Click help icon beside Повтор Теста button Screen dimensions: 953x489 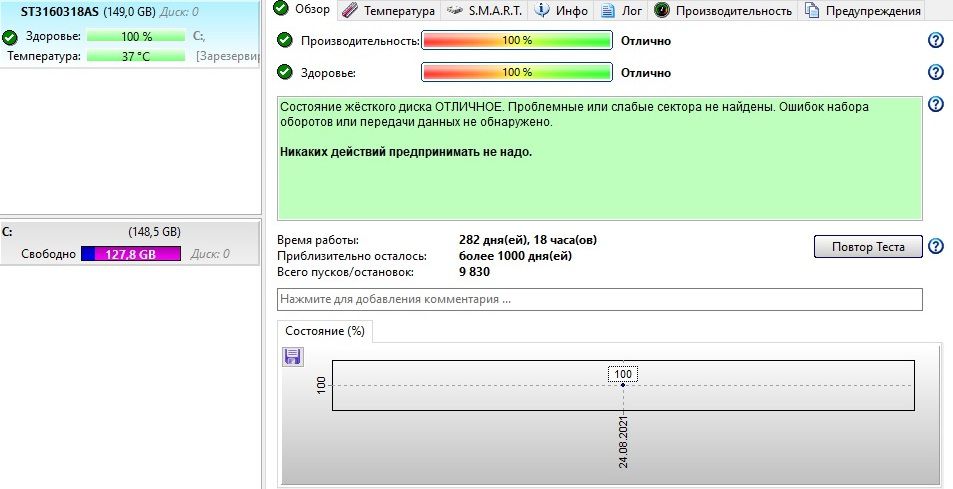[936, 247]
